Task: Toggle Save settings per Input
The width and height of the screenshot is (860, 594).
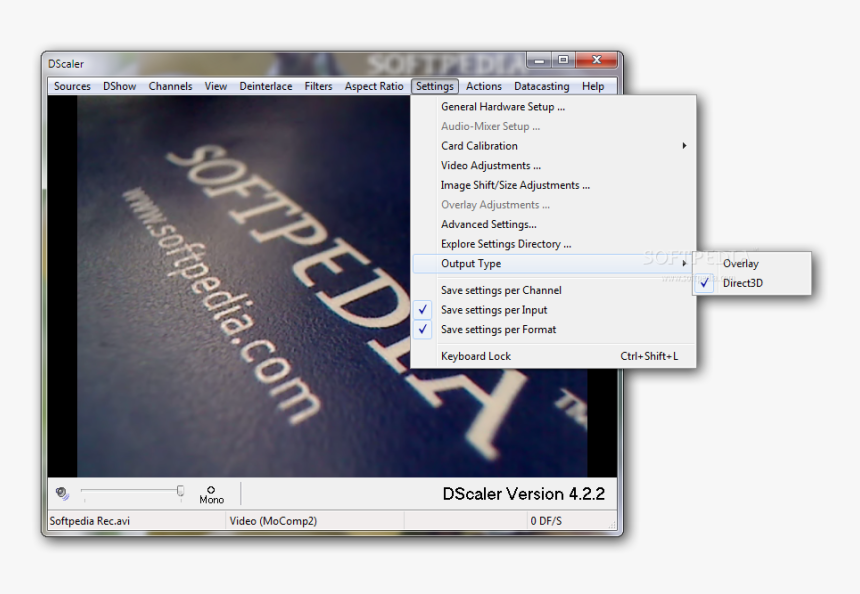Action: (x=553, y=310)
